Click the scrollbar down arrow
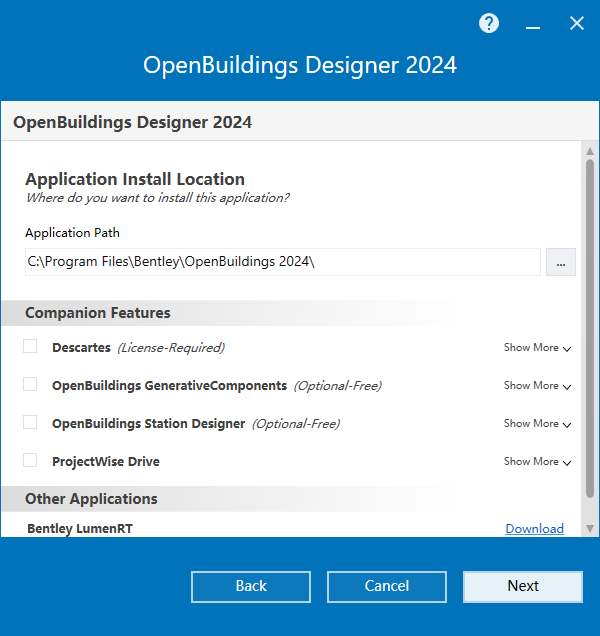 tap(590, 528)
